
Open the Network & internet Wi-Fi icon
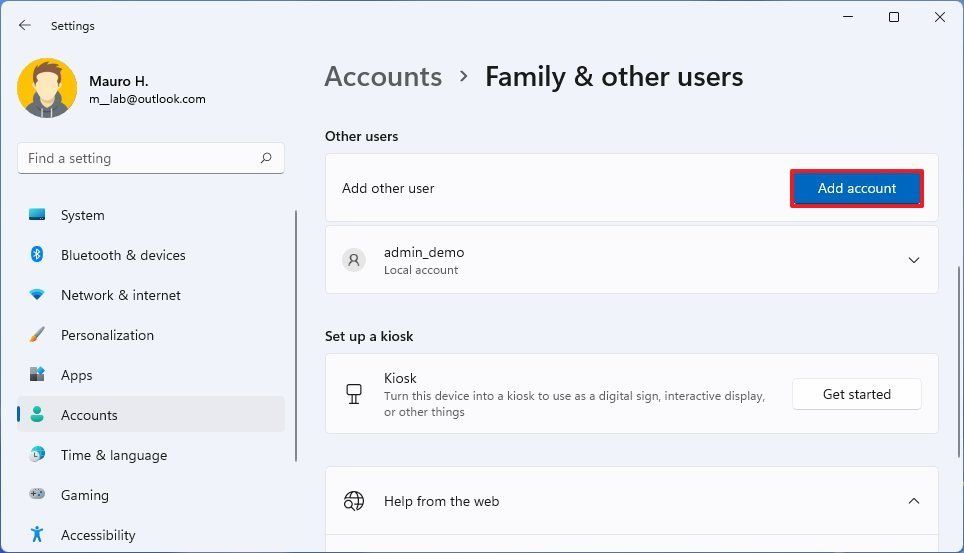[x=37, y=295]
